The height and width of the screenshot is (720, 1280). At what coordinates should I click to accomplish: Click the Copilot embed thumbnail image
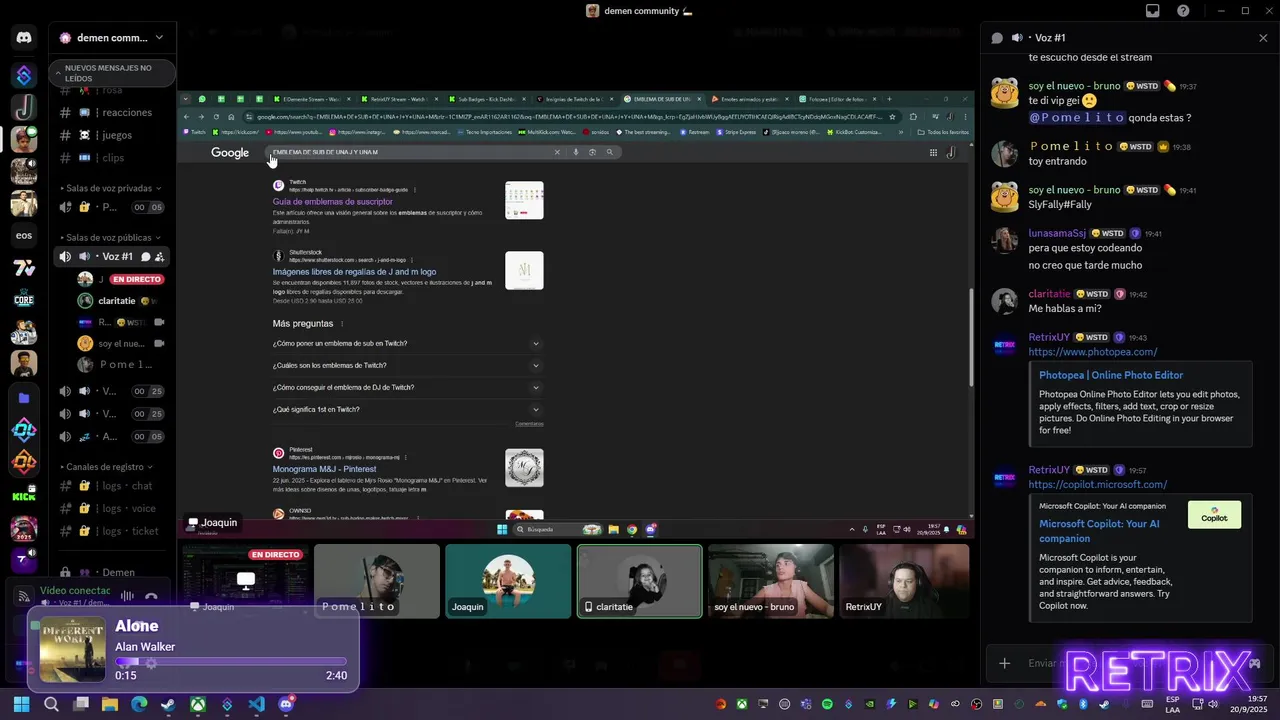coord(1214,514)
